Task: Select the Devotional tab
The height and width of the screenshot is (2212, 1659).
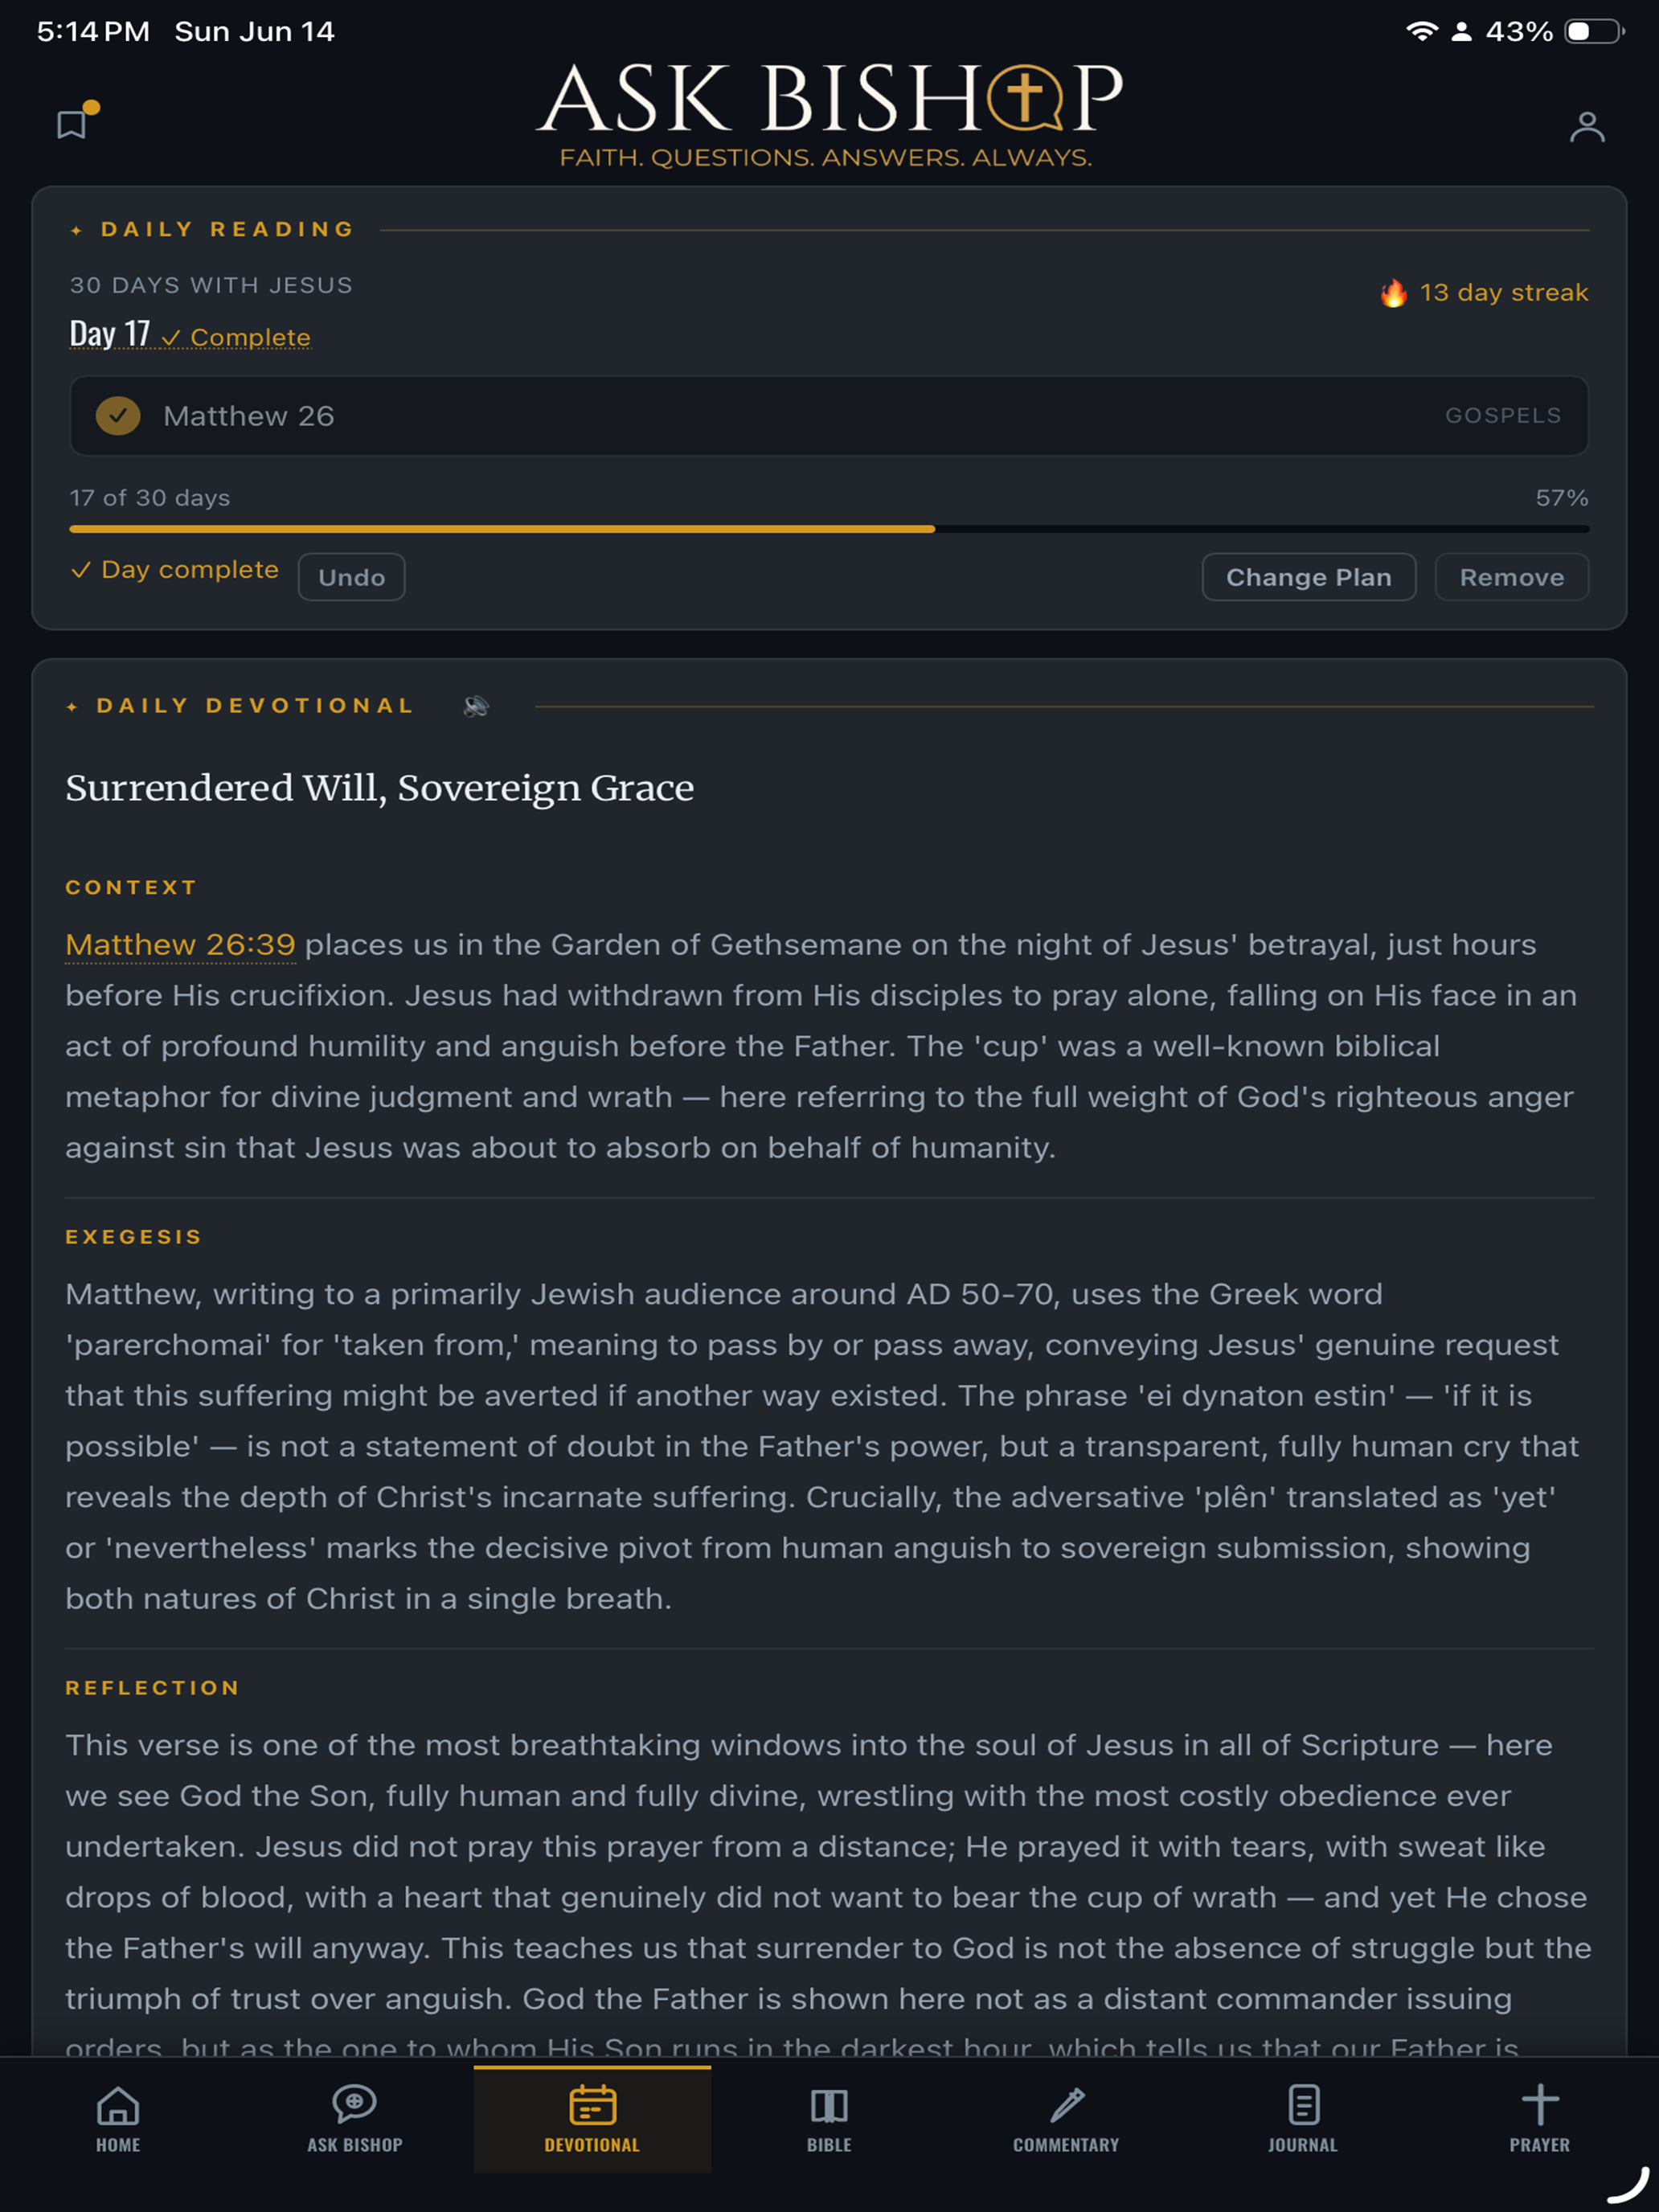Action: 592,2118
